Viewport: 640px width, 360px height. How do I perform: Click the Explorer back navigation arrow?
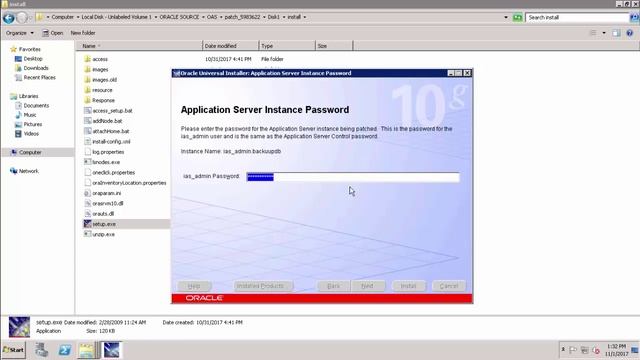[9, 18]
